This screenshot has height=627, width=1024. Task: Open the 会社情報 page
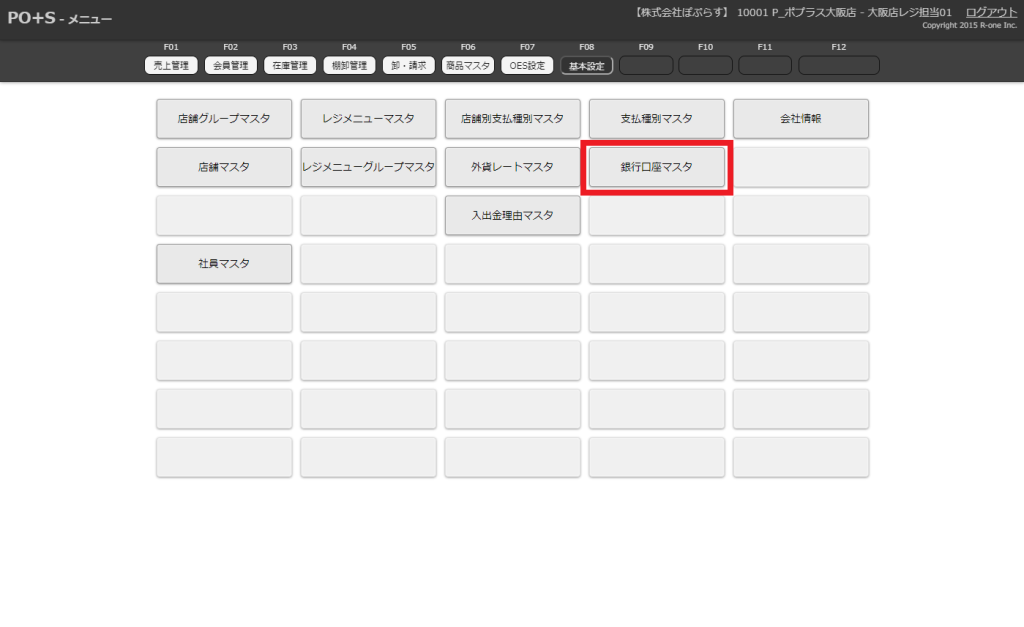click(800, 118)
